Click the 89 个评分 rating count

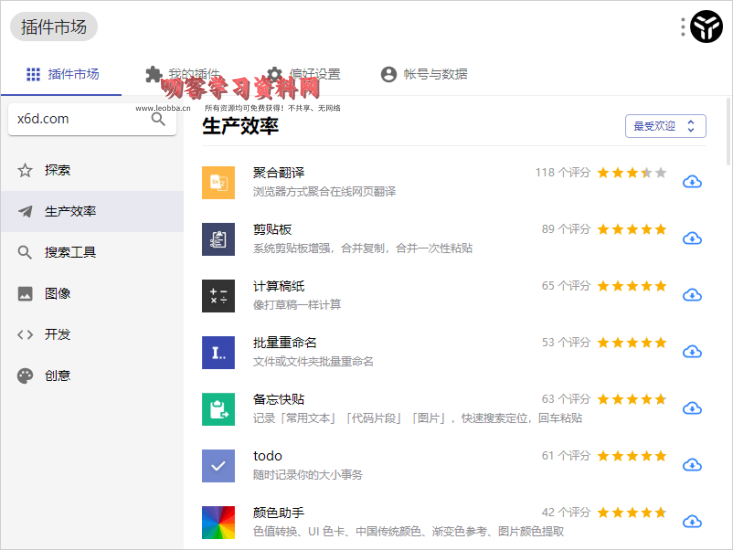pyautogui.click(x=566, y=229)
